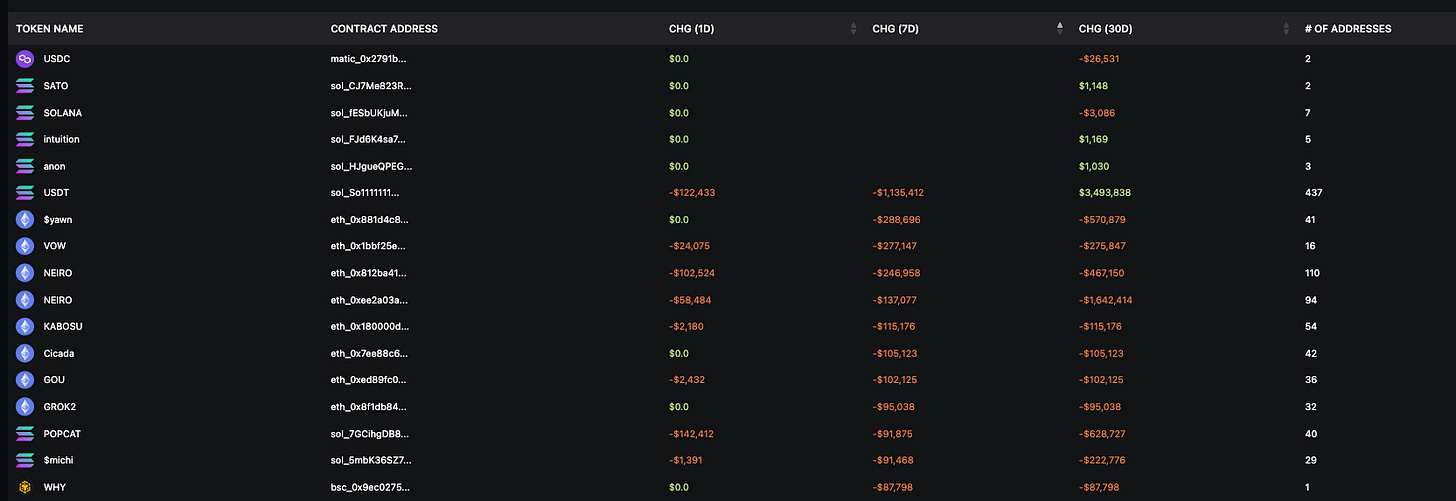This screenshot has height=501, width=1456.
Task: Open contract address sol_7GCihgDB8...
Action: [x=369, y=434]
